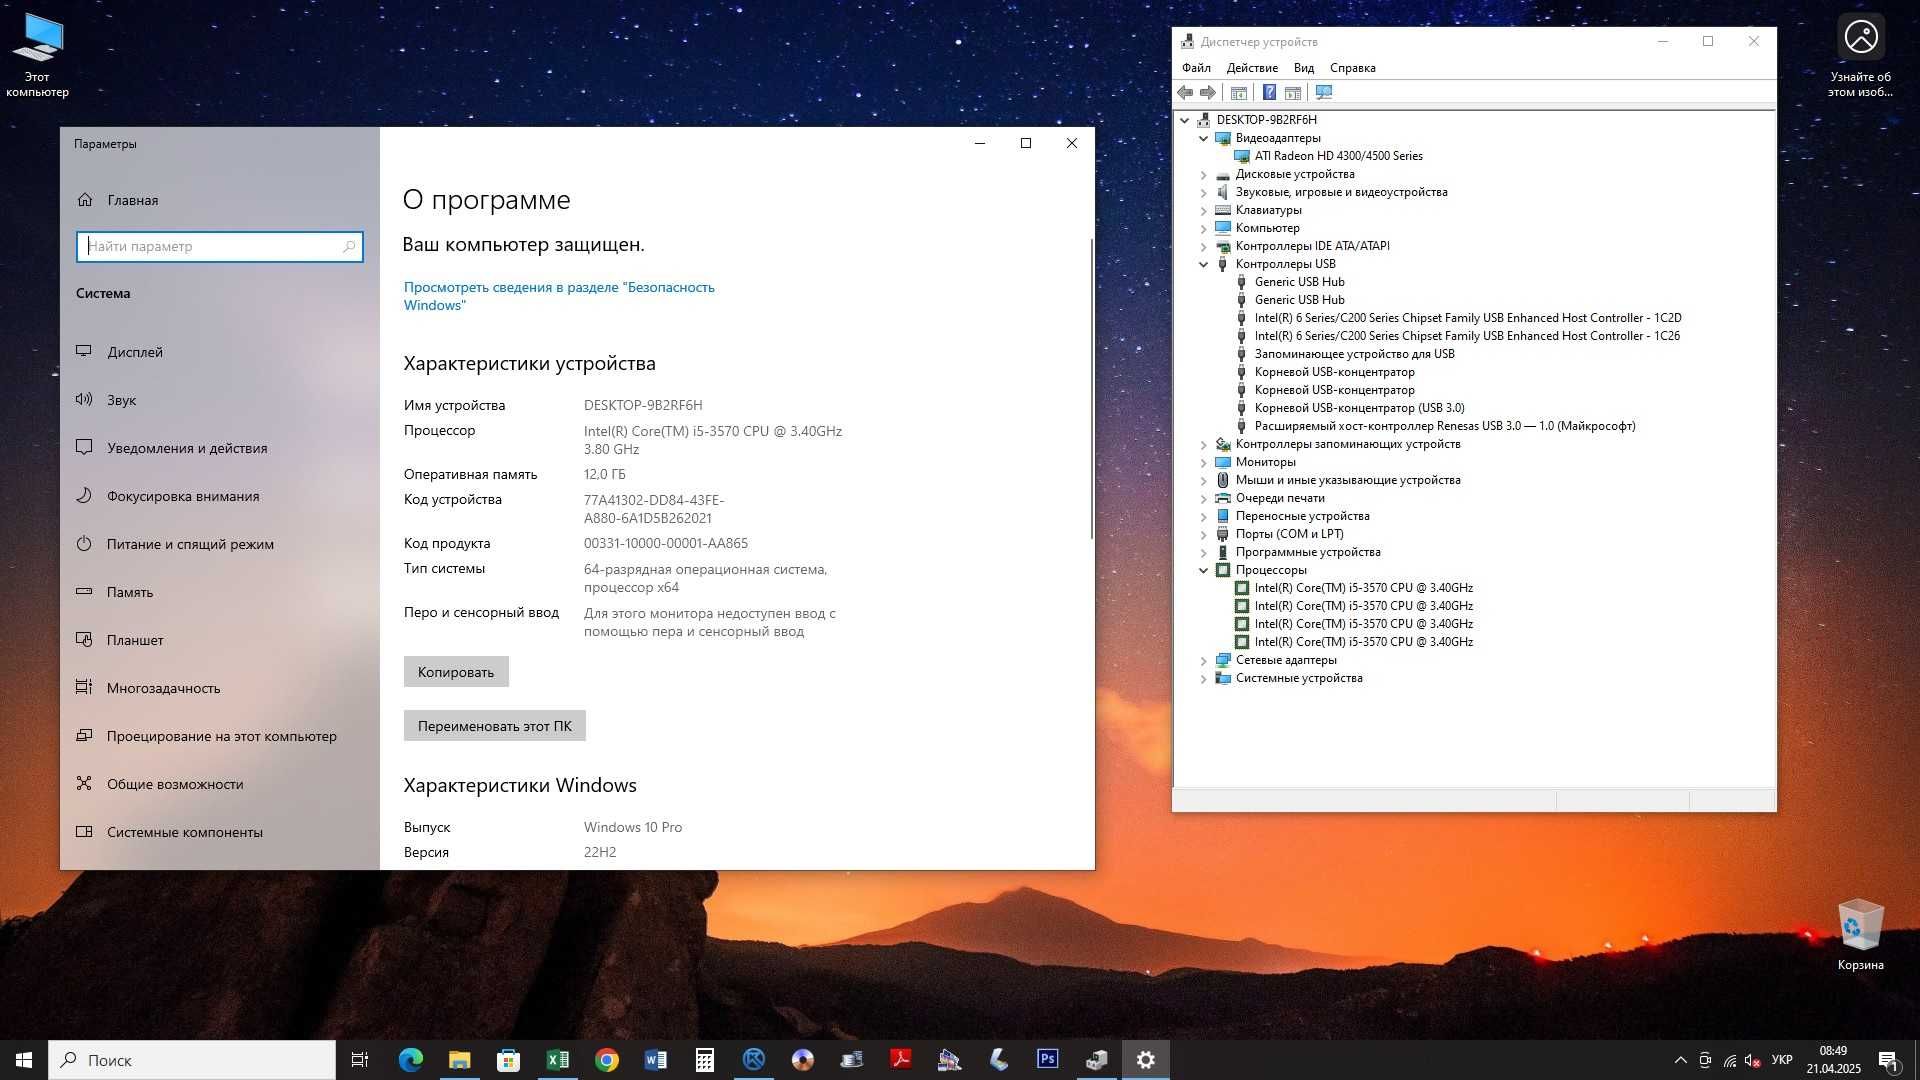
Task: Select Контроллеры IDE ATA/ATAPI label
Action: click(1312, 246)
